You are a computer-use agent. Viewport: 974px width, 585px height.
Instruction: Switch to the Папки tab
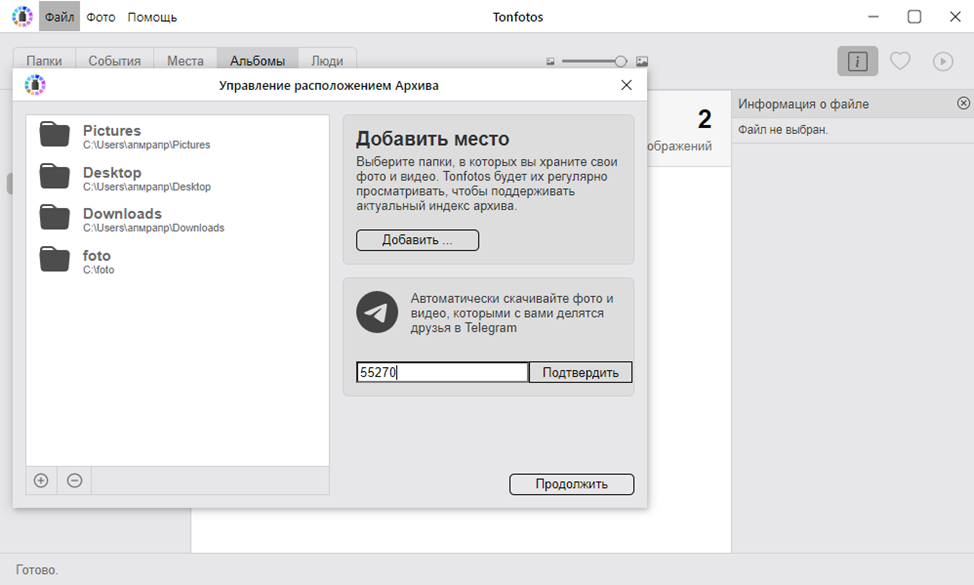pos(44,60)
